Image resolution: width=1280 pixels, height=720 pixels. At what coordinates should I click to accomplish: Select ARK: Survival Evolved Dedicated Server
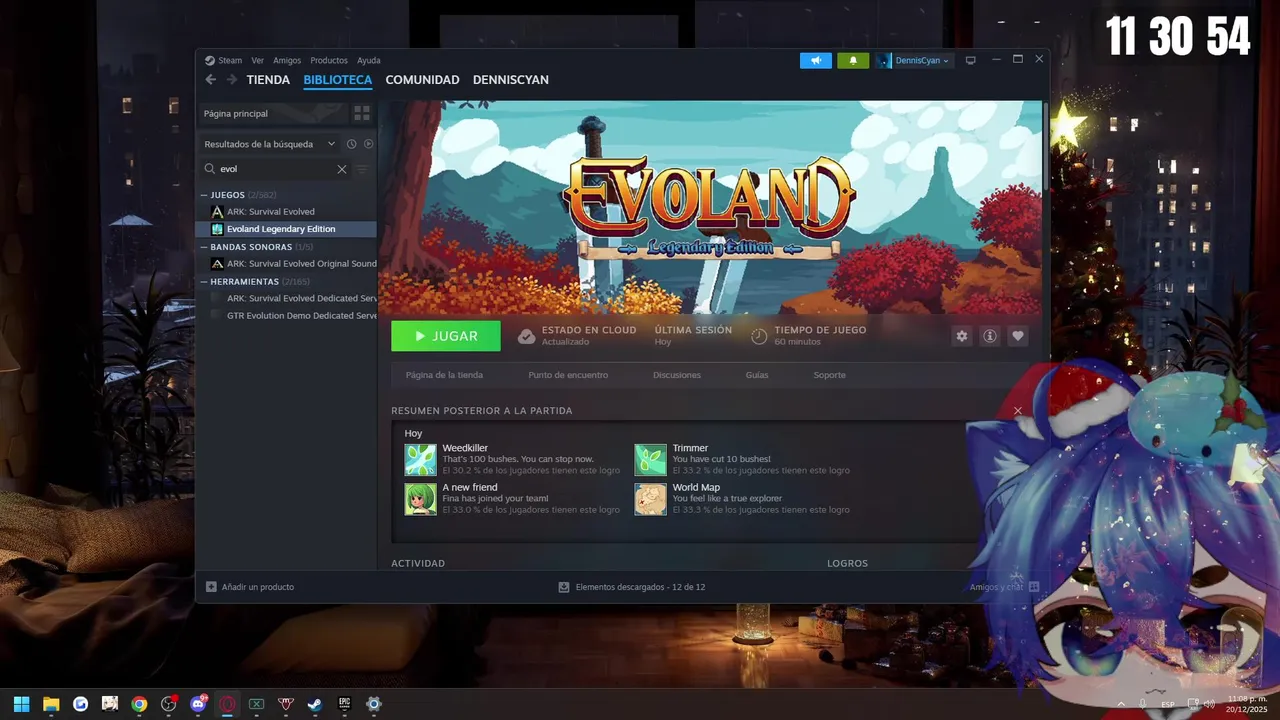(x=286, y=298)
